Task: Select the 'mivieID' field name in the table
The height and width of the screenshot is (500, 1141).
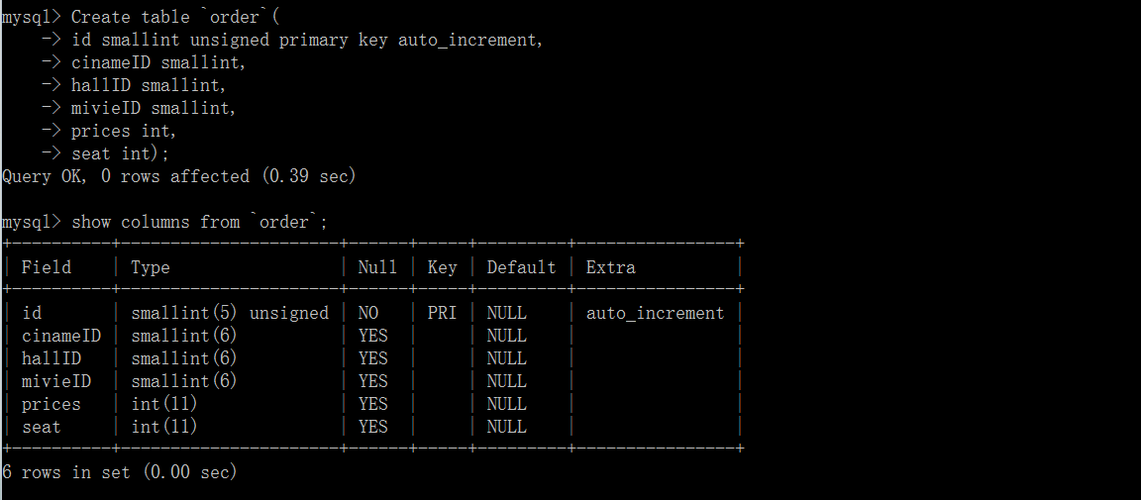Action: (x=56, y=381)
